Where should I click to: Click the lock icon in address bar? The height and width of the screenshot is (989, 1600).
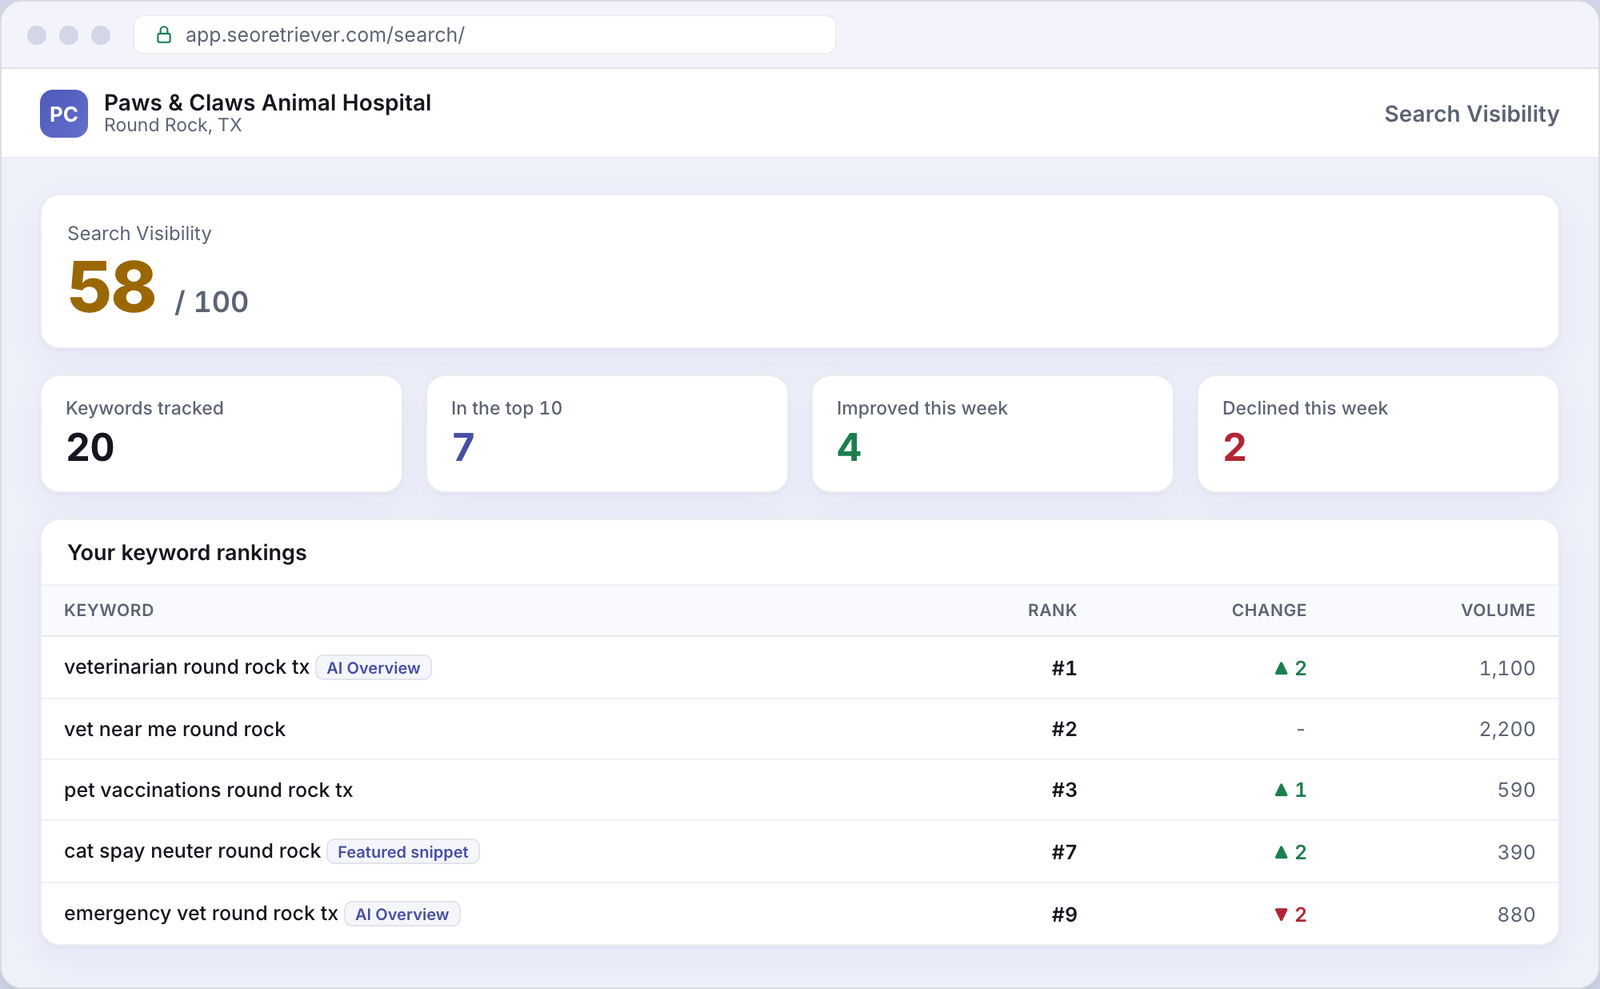point(164,35)
